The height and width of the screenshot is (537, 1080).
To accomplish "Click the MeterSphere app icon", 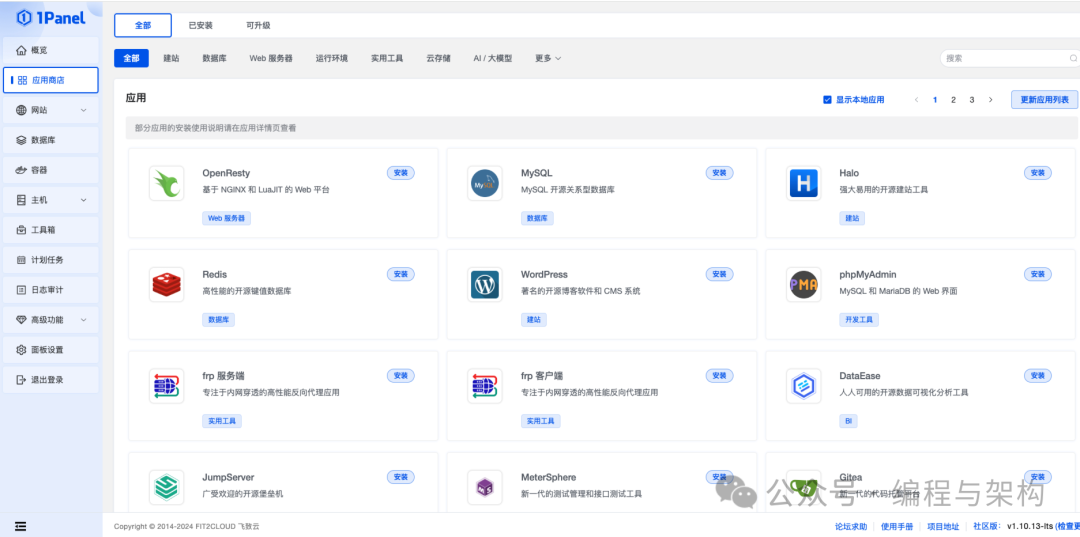I will [x=485, y=487].
